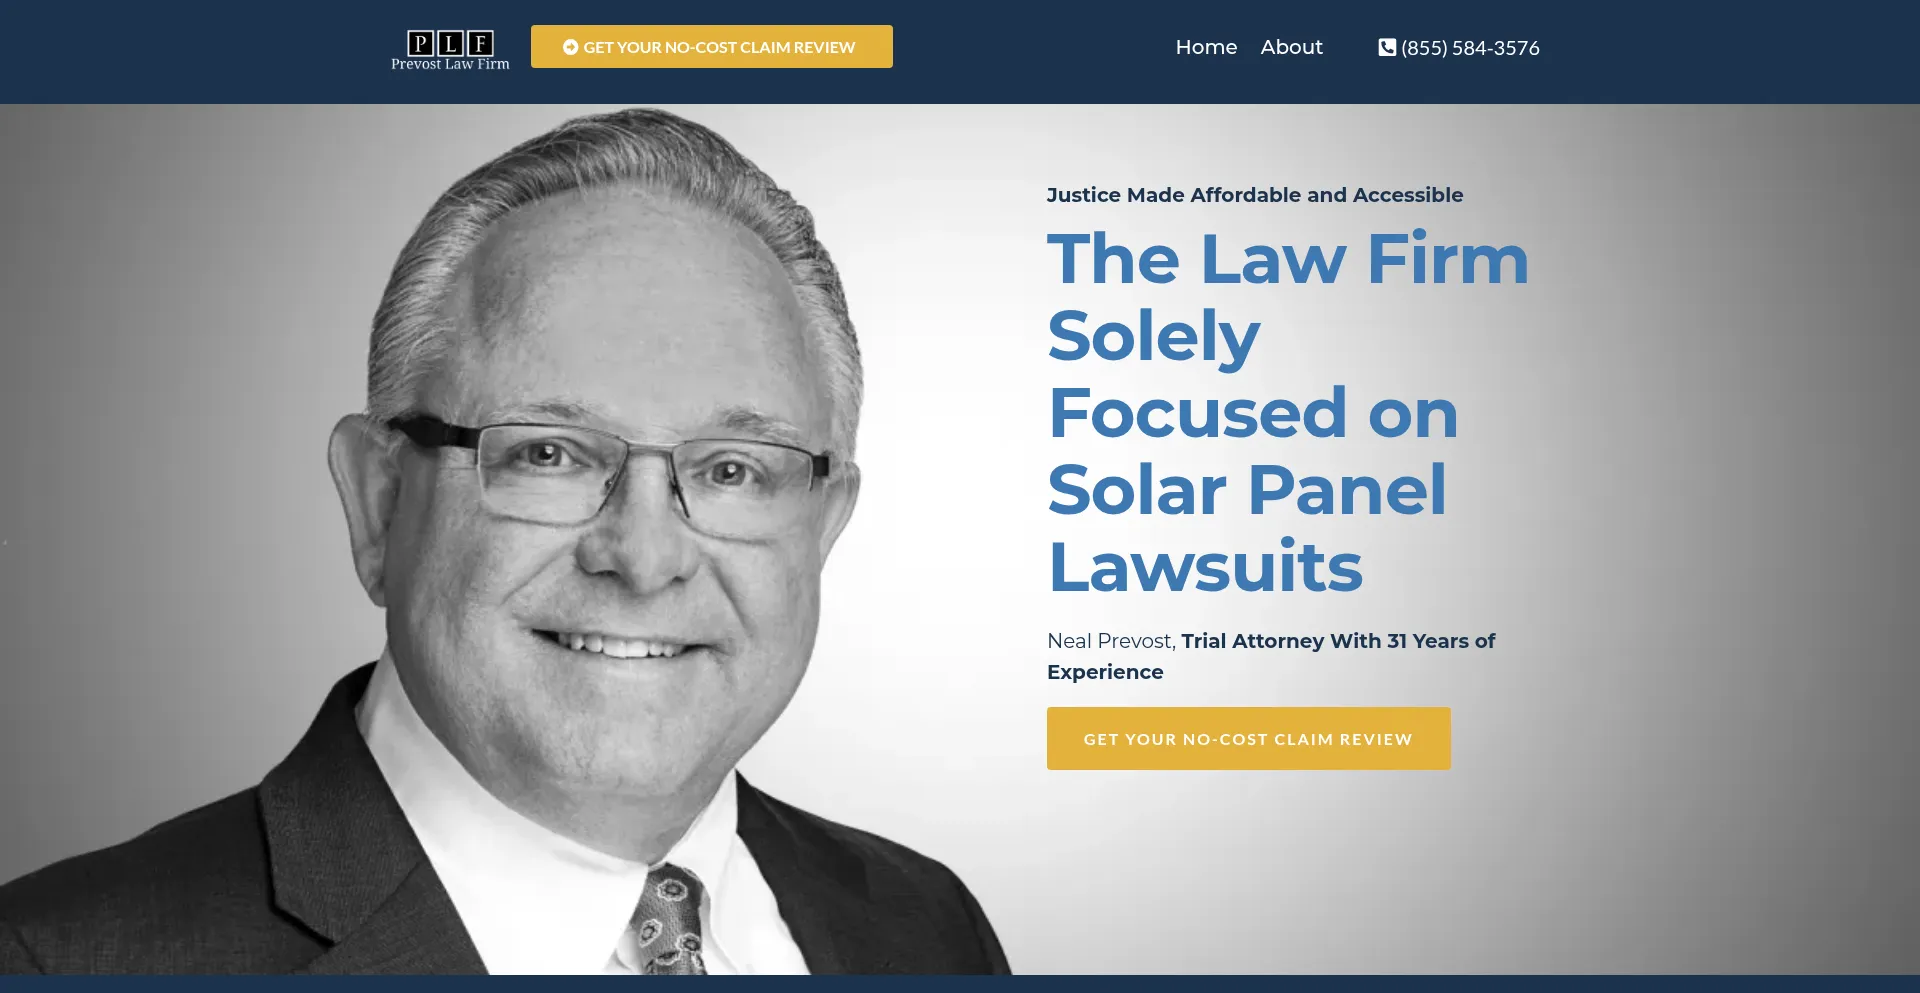
Task: Click the 'Focused on' line of headline
Action: [1253, 413]
